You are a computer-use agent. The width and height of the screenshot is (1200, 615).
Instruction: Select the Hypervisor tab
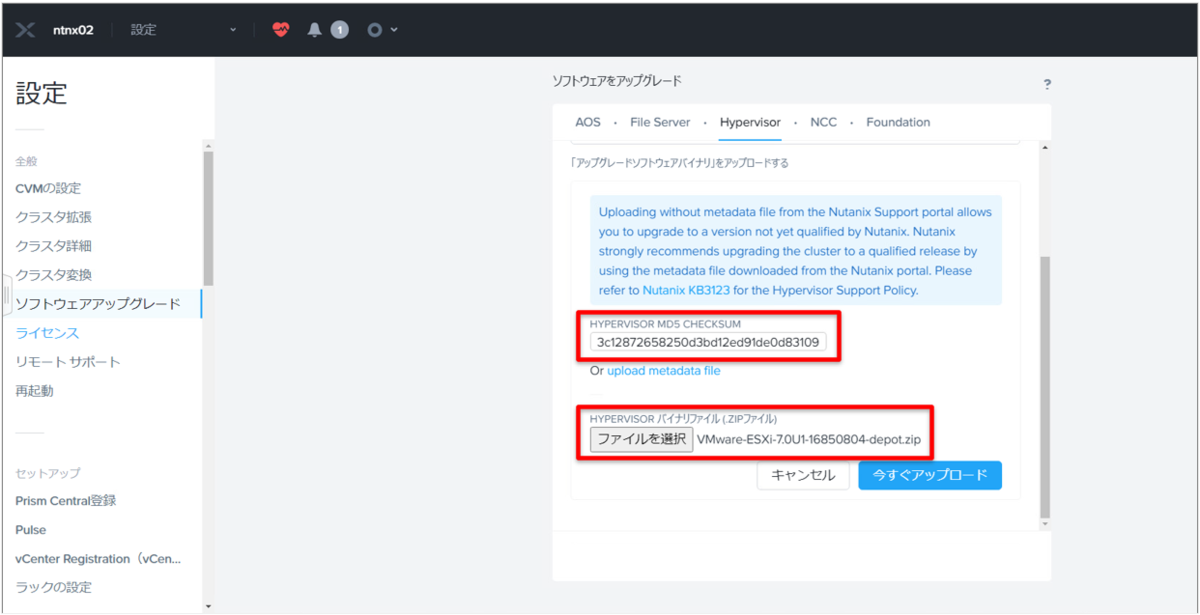click(750, 122)
